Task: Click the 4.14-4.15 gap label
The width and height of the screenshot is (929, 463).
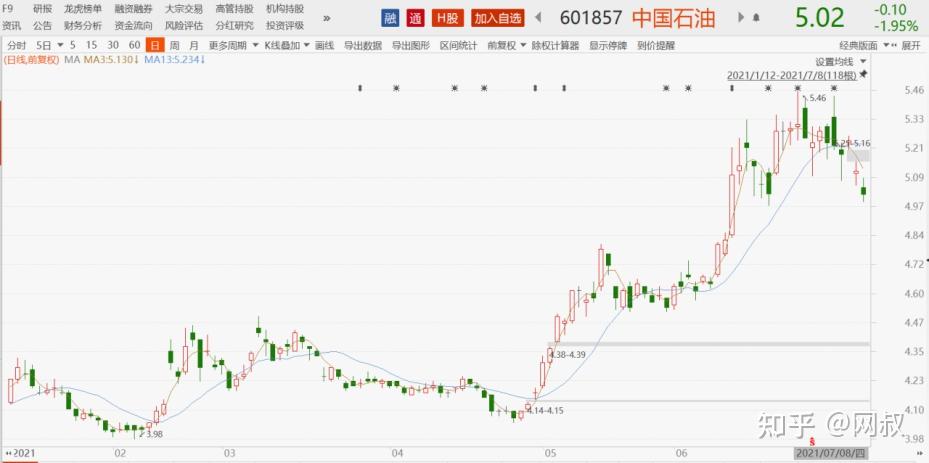Action: coord(545,410)
